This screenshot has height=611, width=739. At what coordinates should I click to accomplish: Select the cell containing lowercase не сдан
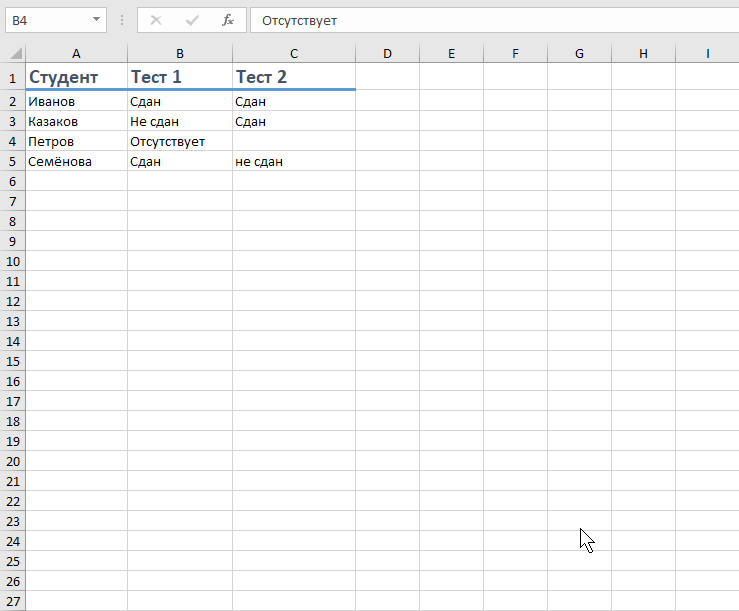[x=294, y=161]
